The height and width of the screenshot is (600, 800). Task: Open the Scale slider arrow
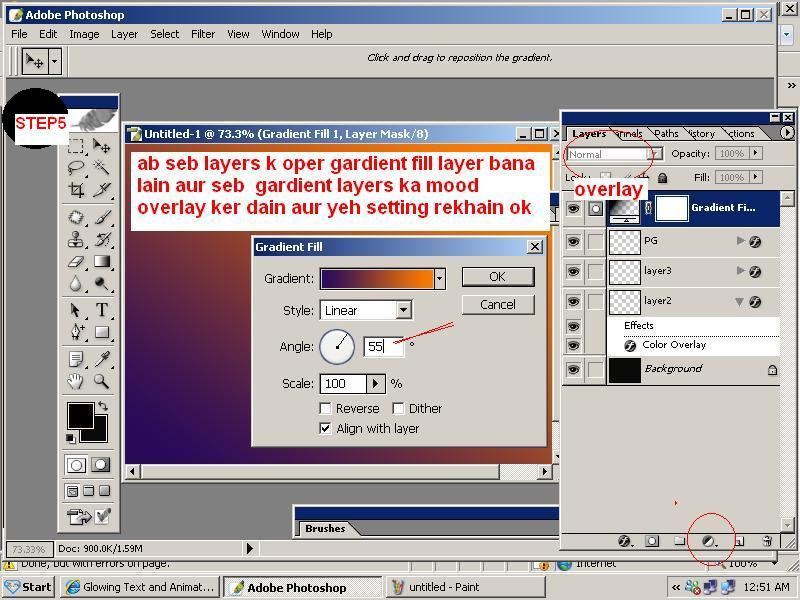pyautogui.click(x=376, y=383)
